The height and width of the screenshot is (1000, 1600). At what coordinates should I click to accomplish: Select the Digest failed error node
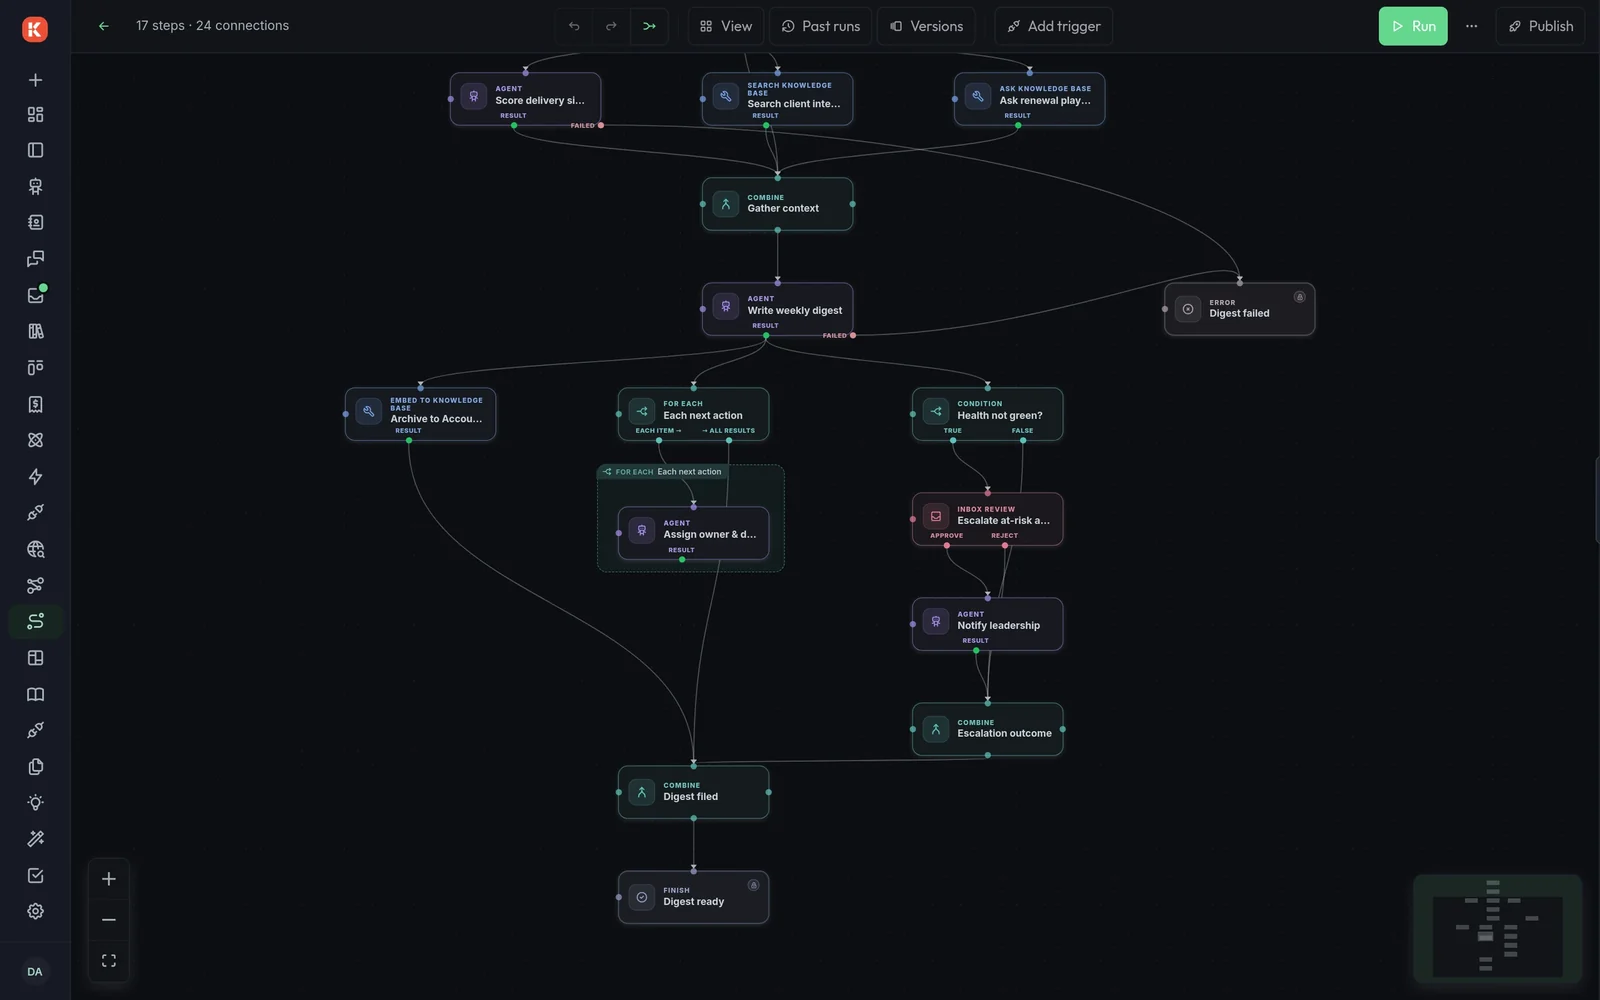coord(1239,309)
